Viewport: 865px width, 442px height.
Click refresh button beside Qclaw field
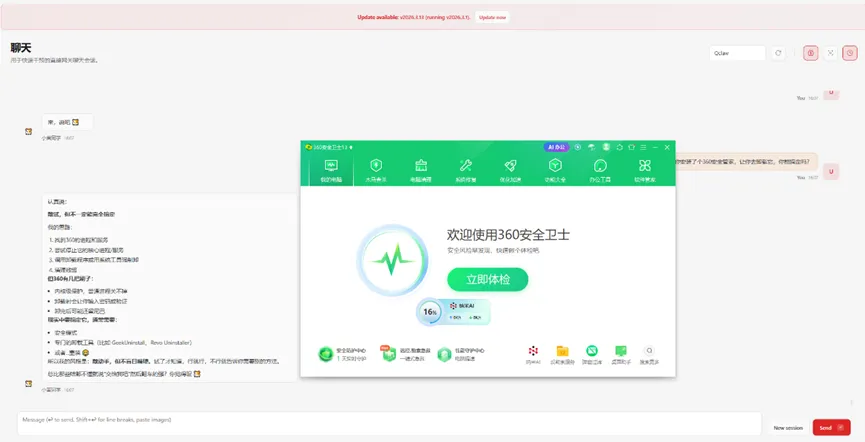[x=778, y=53]
